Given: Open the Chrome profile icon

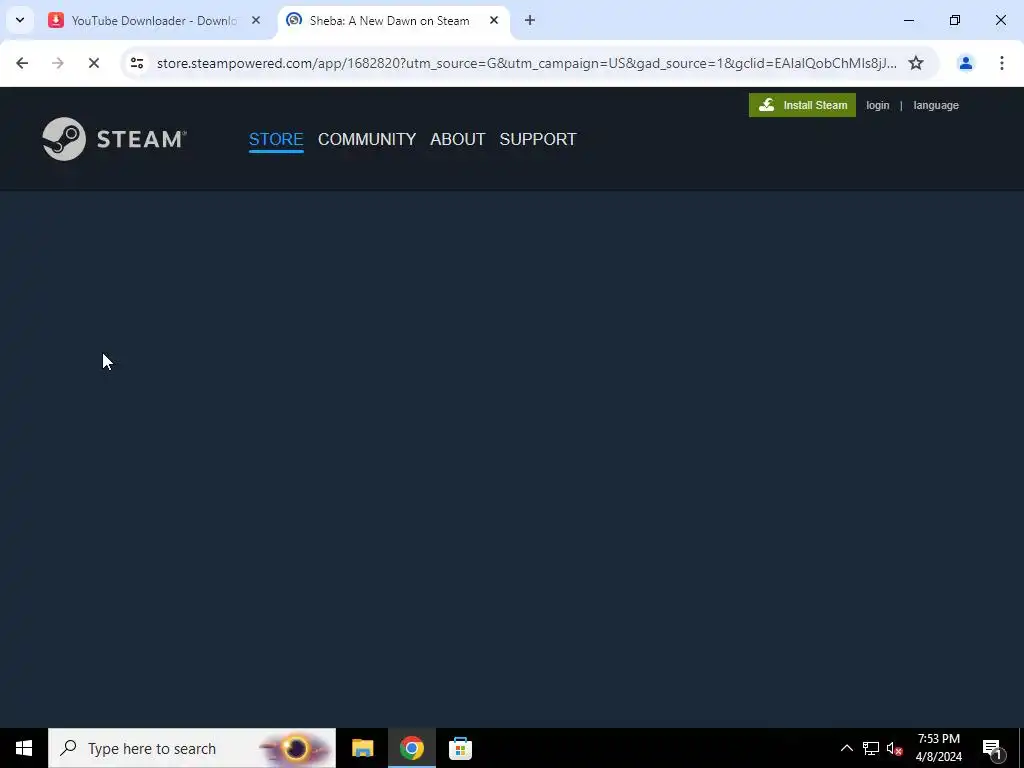Looking at the screenshot, I should pos(965,63).
